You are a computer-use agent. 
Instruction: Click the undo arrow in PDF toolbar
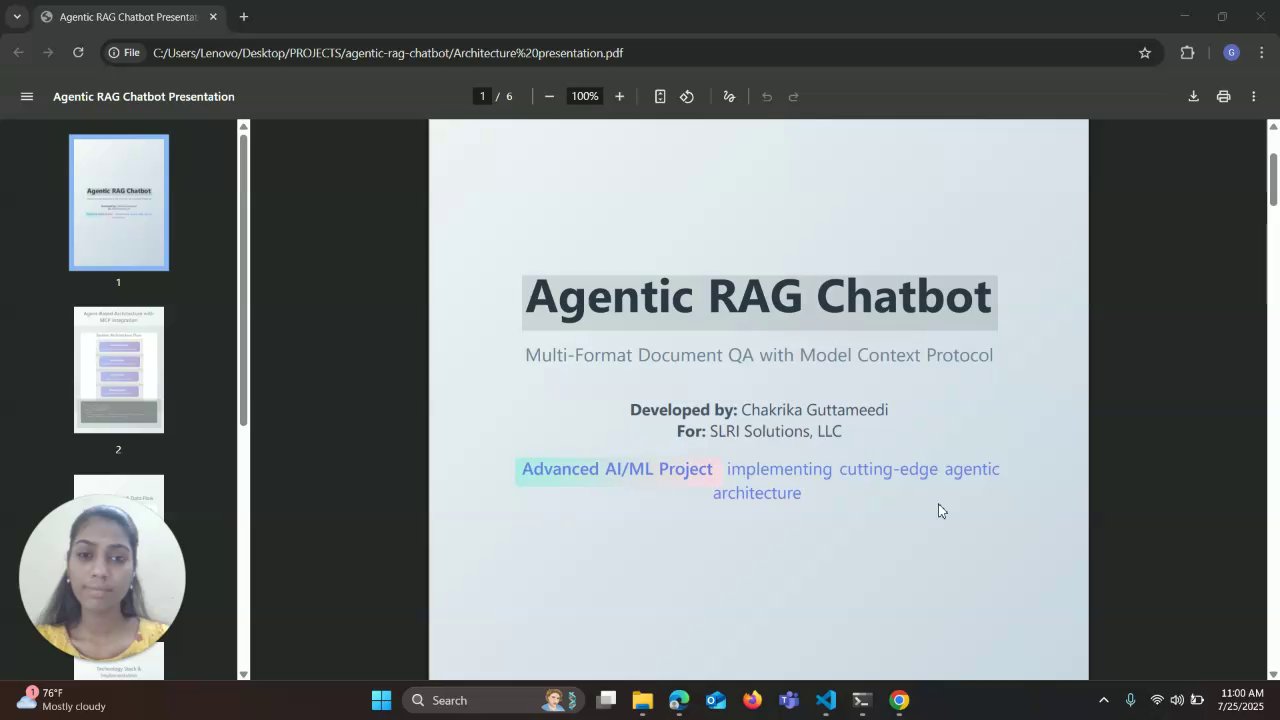[767, 97]
